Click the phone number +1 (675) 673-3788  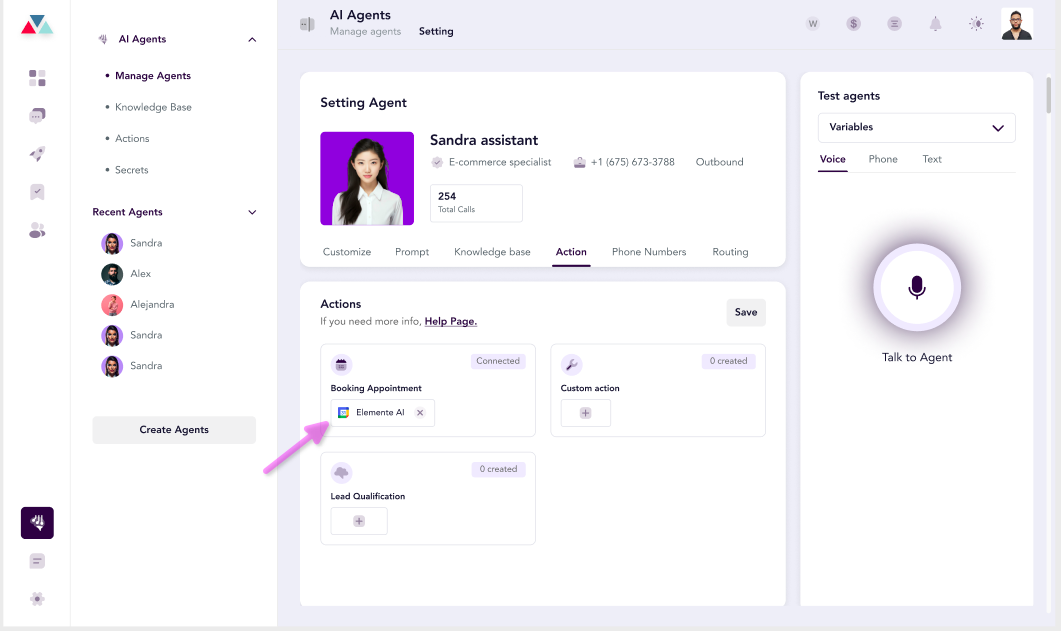tap(632, 162)
